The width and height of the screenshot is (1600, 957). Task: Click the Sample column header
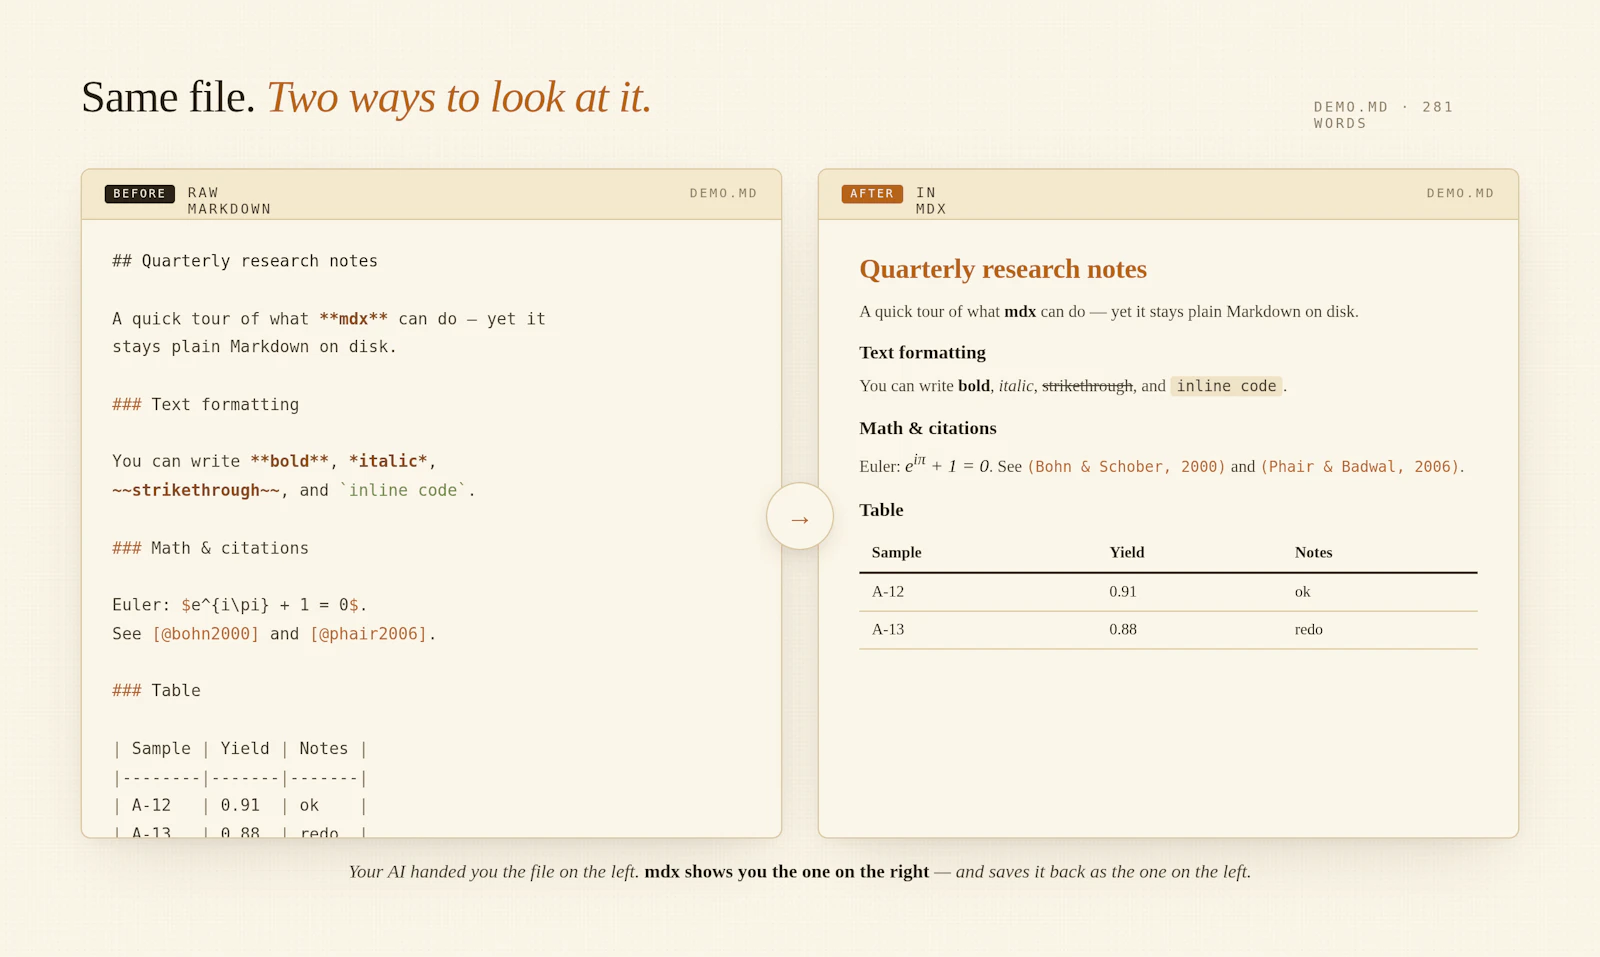click(x=896, y=552)
